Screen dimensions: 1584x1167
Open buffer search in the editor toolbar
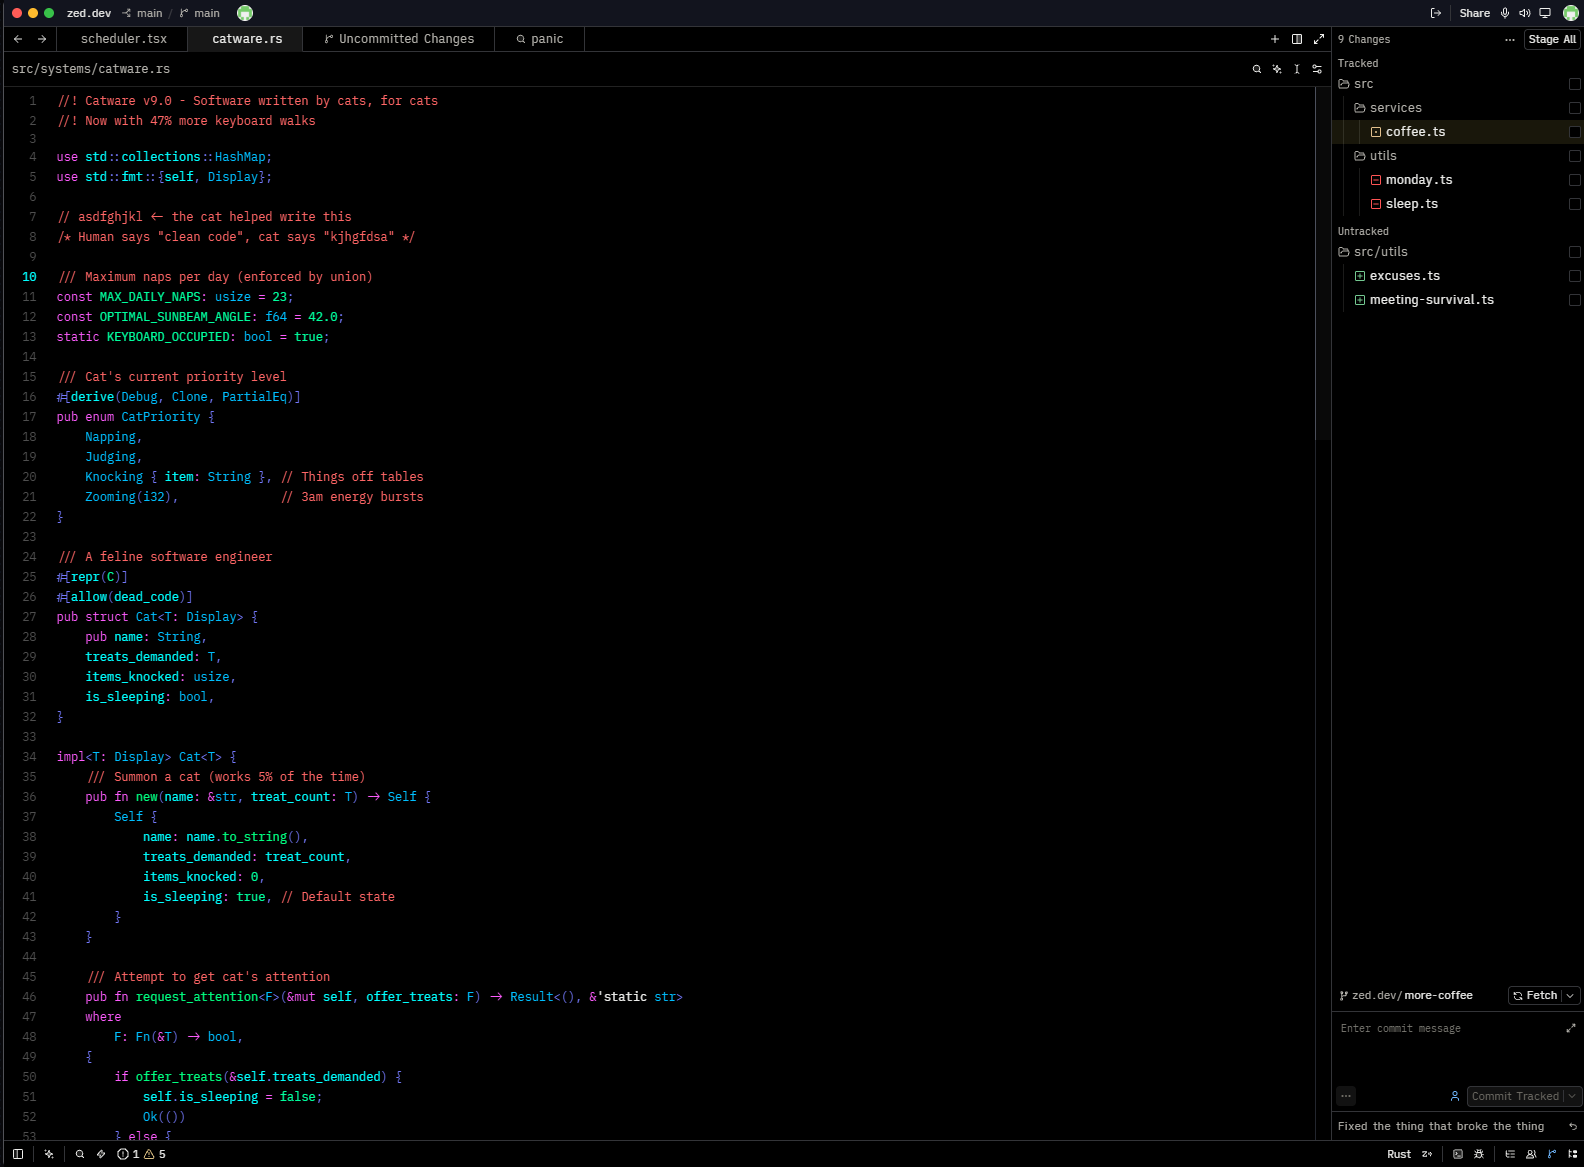tap(1257, 69)
